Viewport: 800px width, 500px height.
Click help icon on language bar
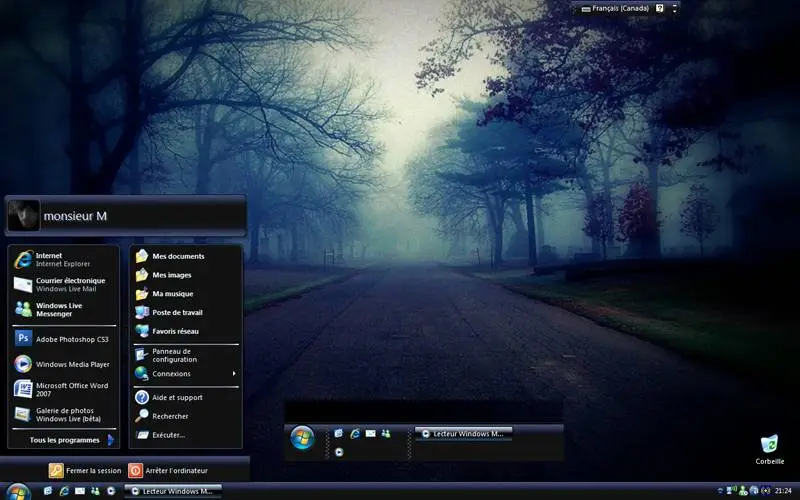coord(660,8)
